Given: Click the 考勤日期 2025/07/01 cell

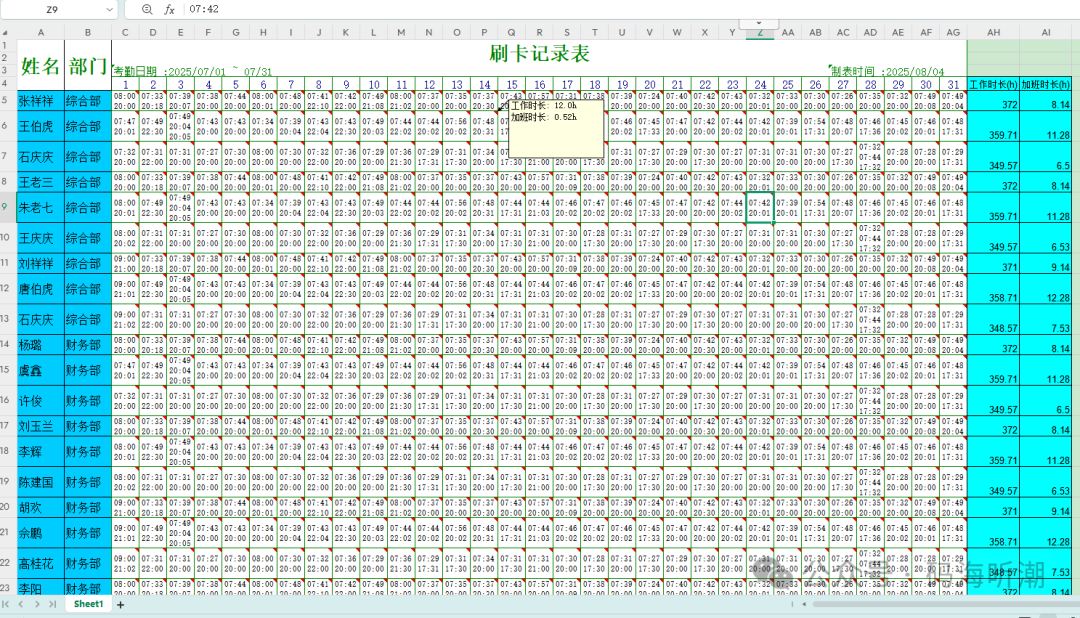Looking at the screenshot, I should [x=193, y=72].
